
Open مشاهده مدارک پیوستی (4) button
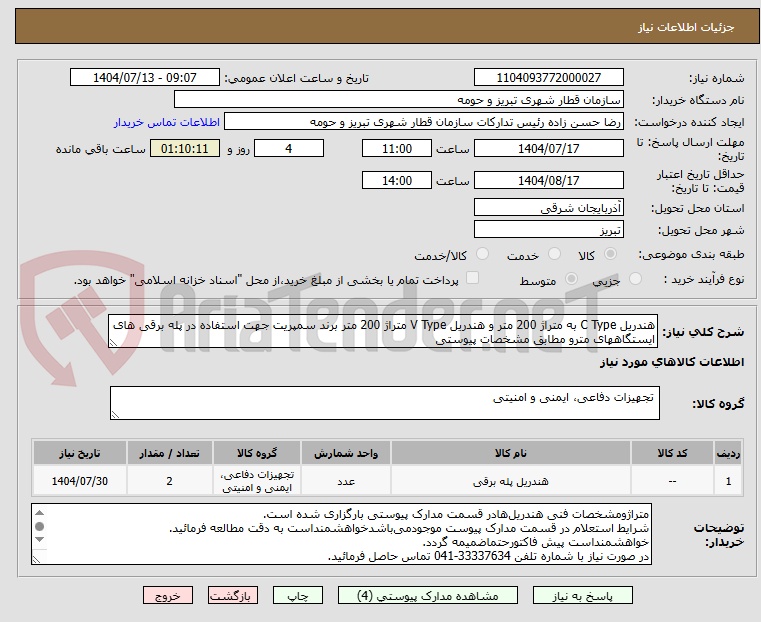tap(428, 595)
